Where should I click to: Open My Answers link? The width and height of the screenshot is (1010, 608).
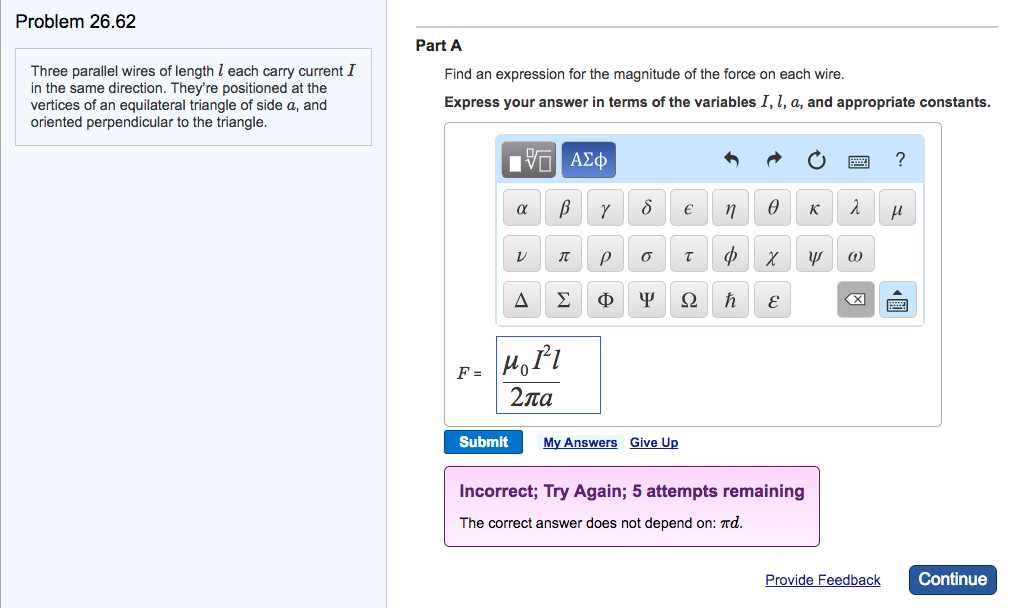(x=580, y=443)
